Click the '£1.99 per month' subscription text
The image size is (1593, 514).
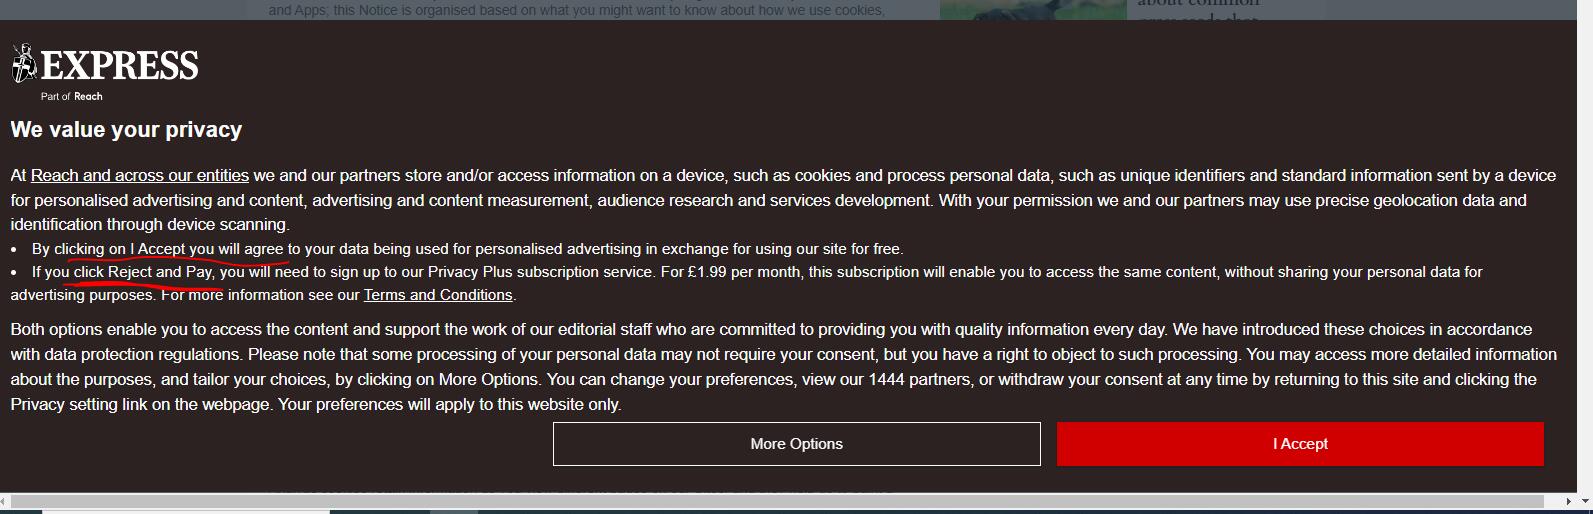pos(744,272)
